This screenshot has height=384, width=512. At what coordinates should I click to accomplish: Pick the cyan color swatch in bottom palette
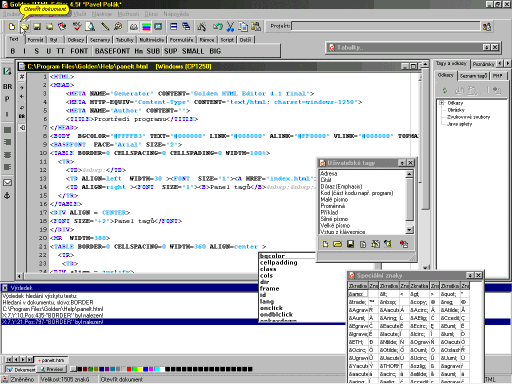point(157,369)
